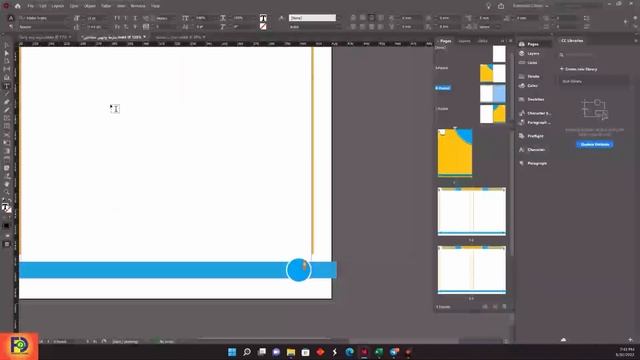Open the Table menu
The height and width of the screenshot is (360, 640).
tap(106, 6)
